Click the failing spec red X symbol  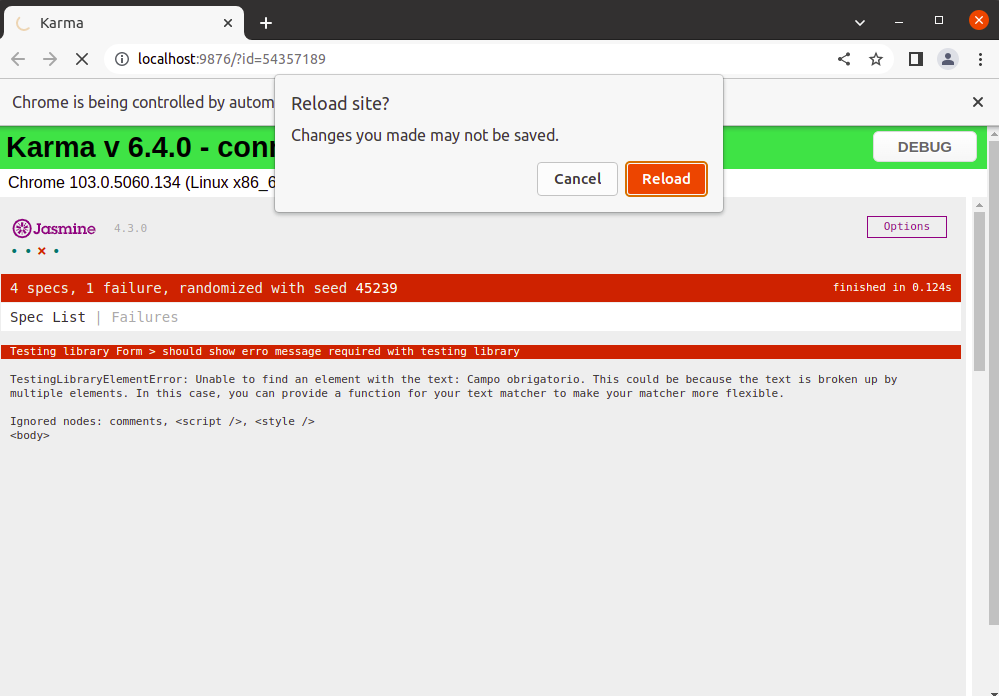coord(42,251)
